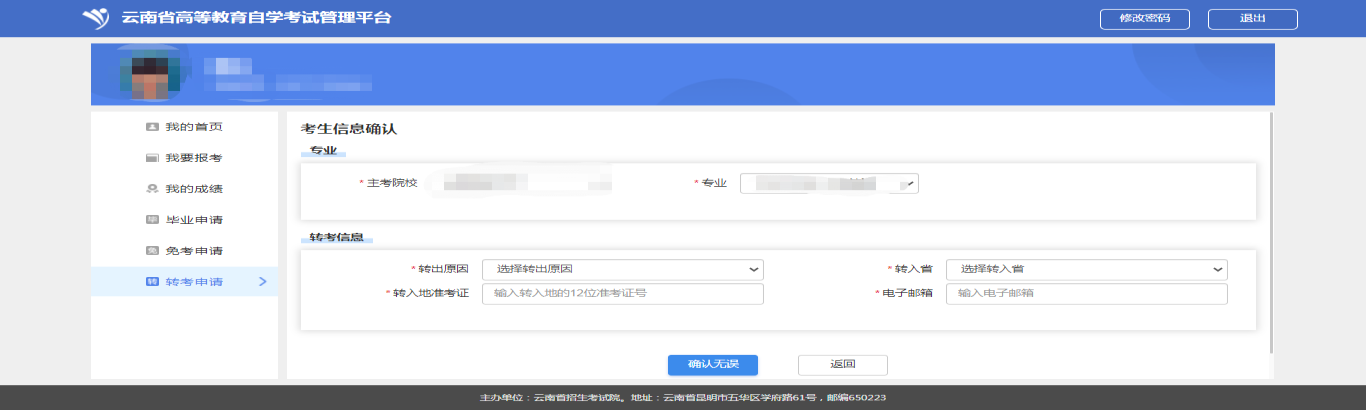1366x410 pixels.
Task: Click the 退出 logout button
Action: (1252, 19)
